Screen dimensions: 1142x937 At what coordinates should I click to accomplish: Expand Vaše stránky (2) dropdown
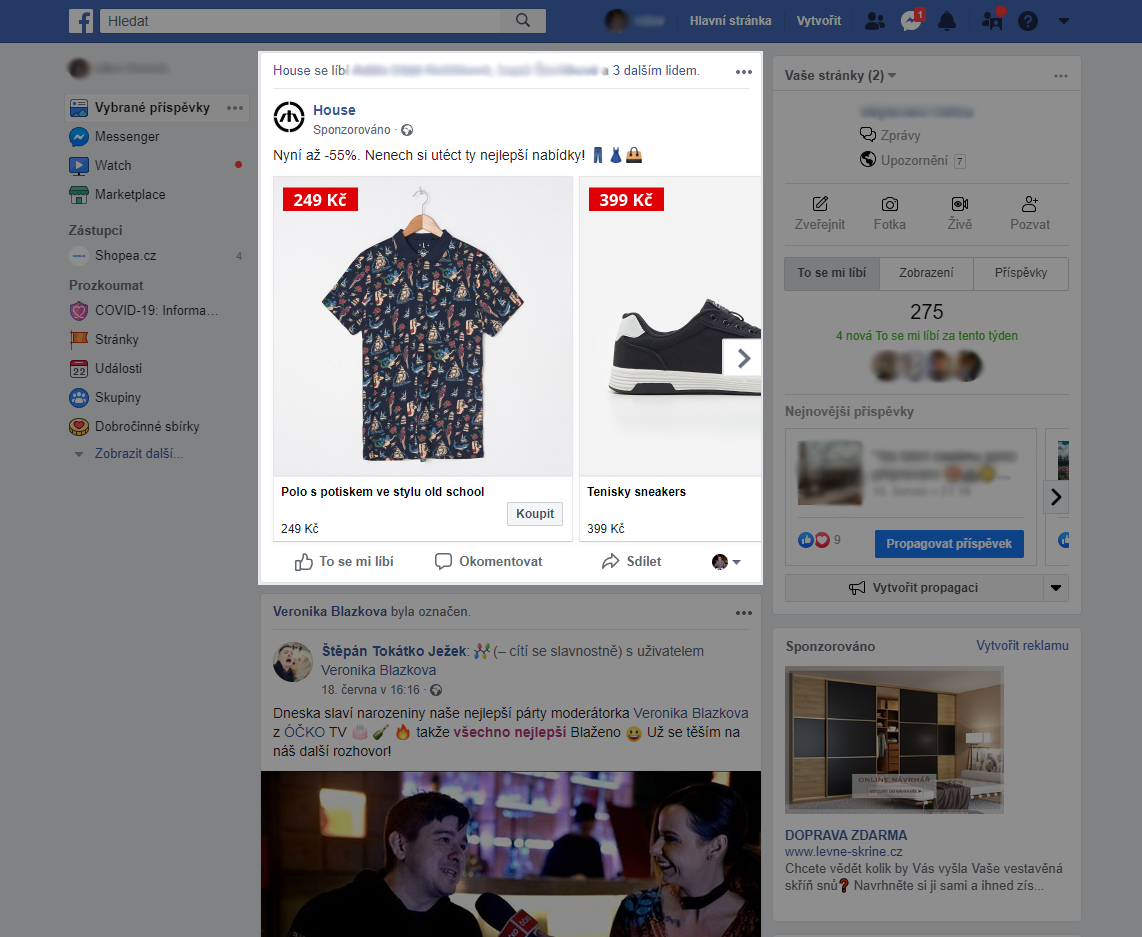tap(840, 75)
